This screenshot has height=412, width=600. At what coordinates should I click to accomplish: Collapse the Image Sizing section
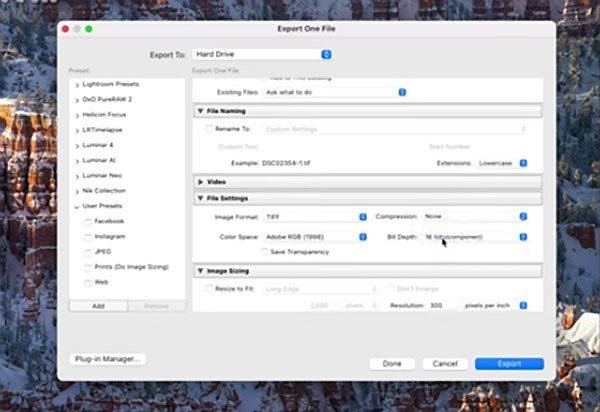(x=200, y=271)
